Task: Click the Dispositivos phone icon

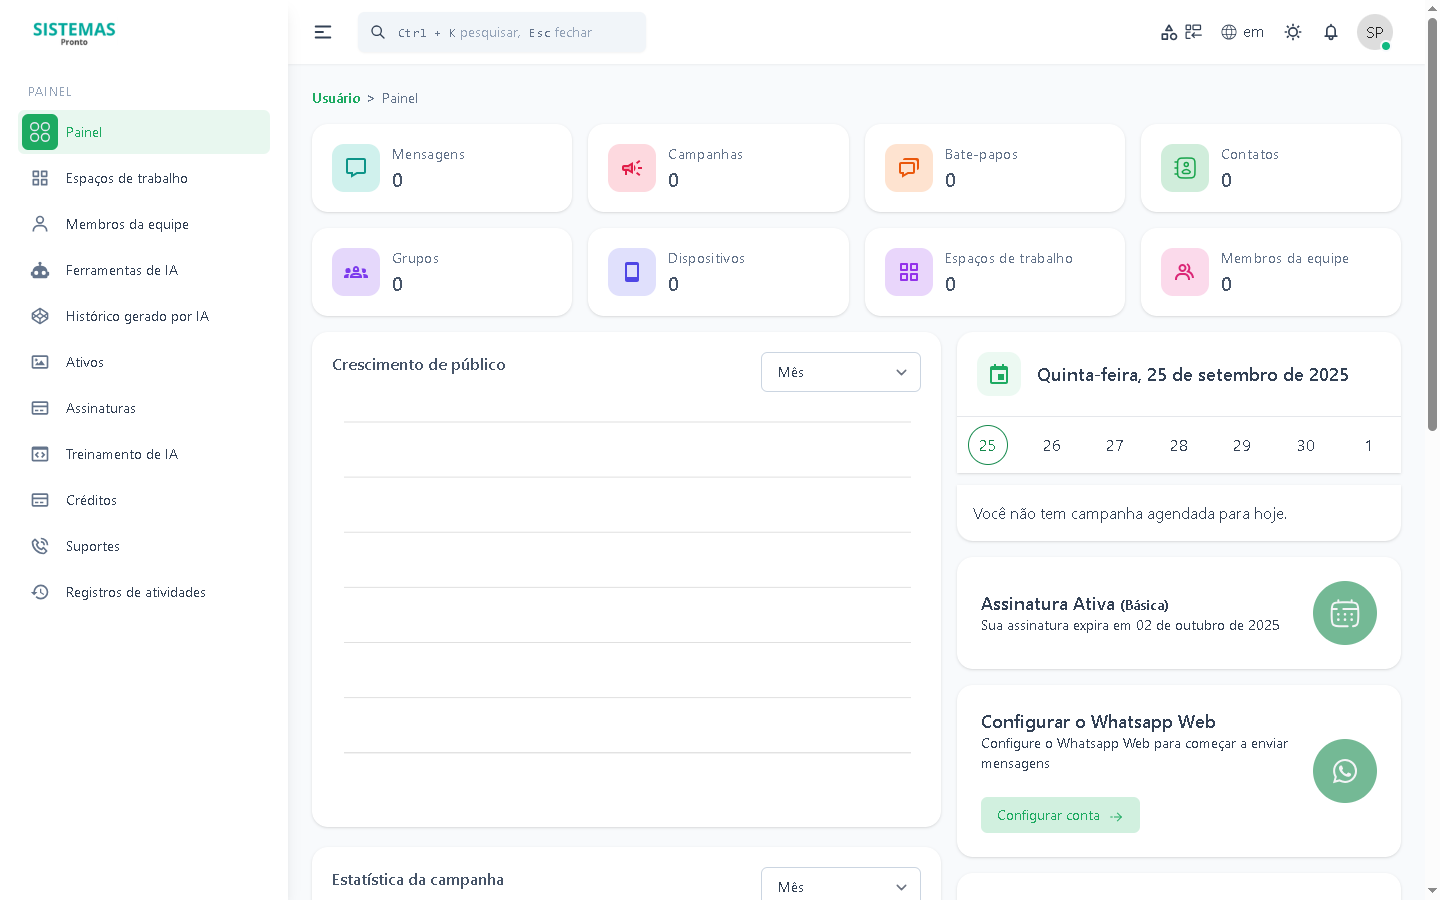Action: (x=632, y=272)
